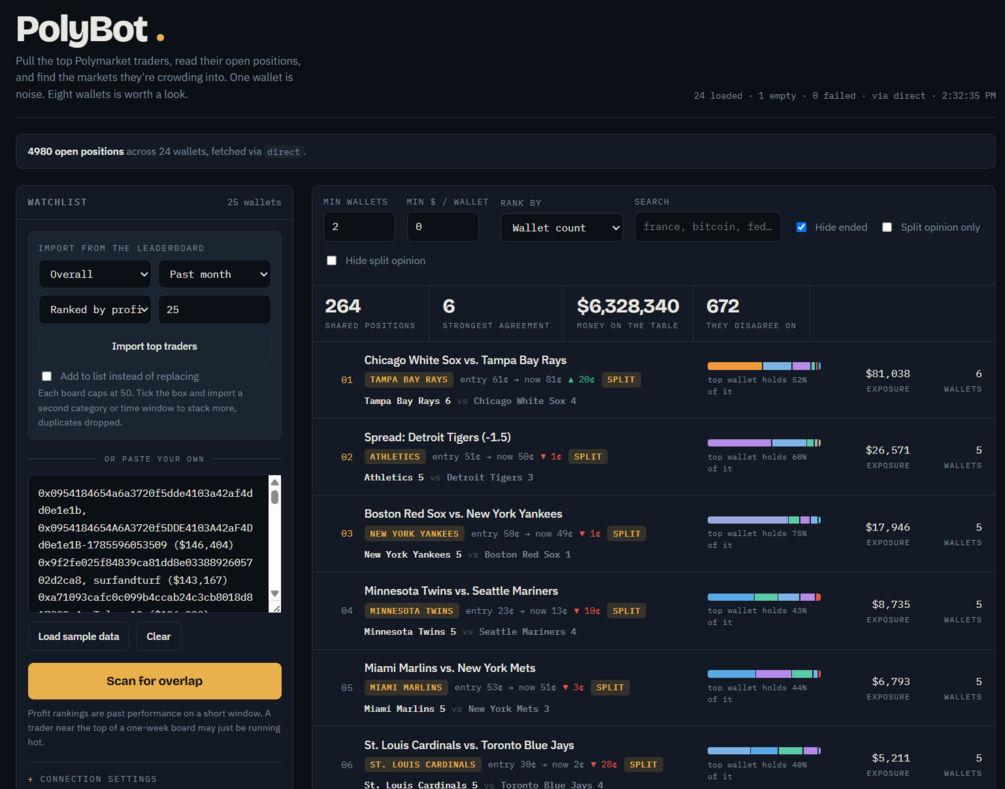Open Spread: Detroit Tigers (-1.5) market

438,437
